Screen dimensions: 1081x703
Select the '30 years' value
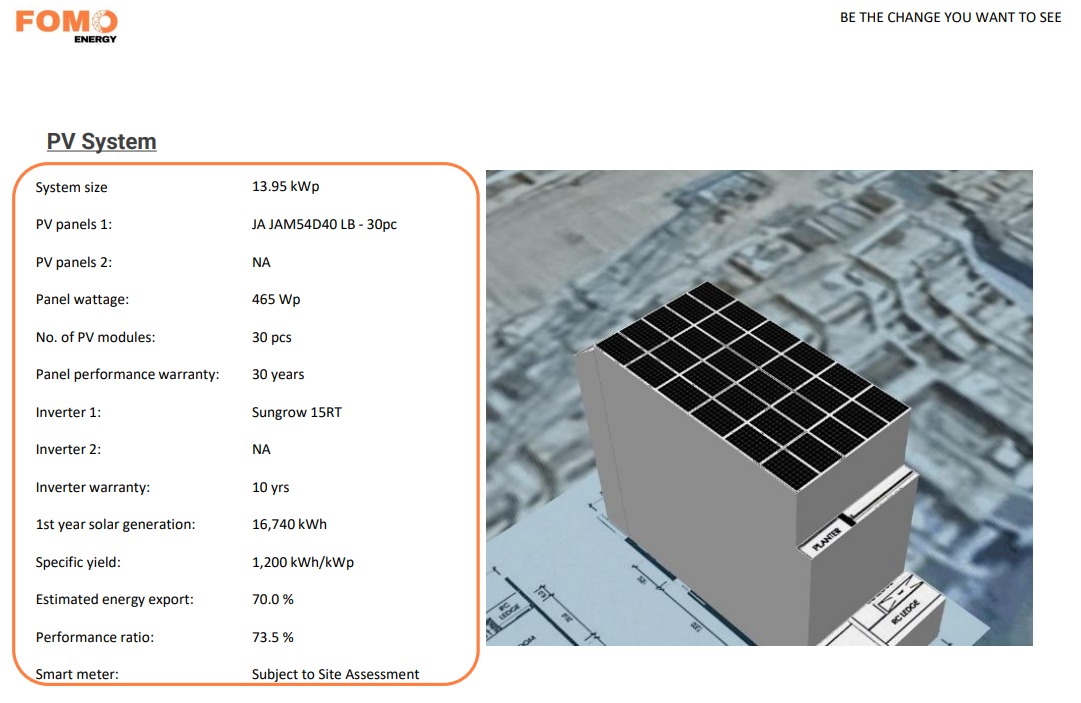(278, 375)
